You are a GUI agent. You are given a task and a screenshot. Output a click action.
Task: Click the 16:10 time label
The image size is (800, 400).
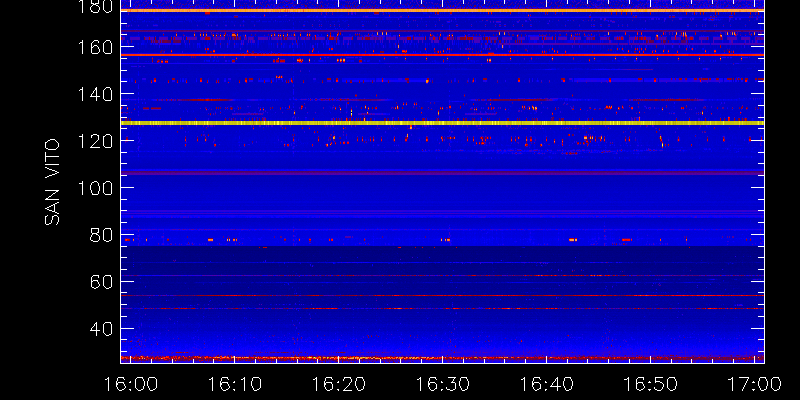tap(235, 384)
